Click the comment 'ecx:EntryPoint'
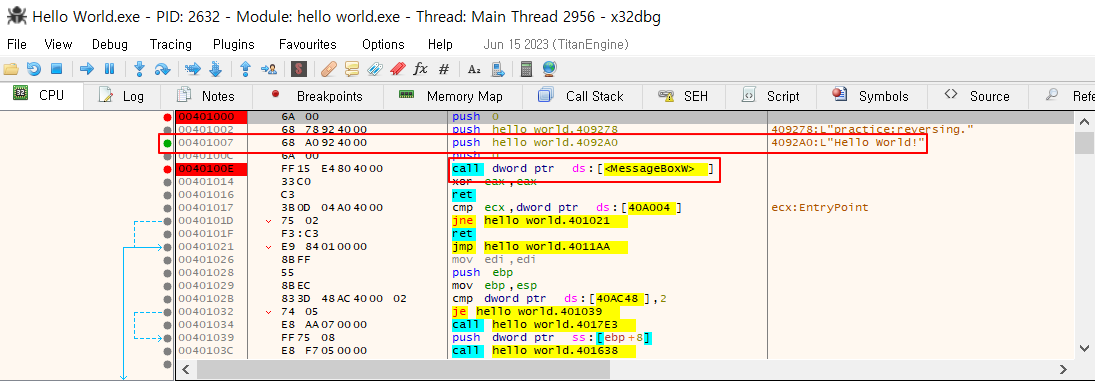This screenshot has height=381, width=1095. point(820,207)
